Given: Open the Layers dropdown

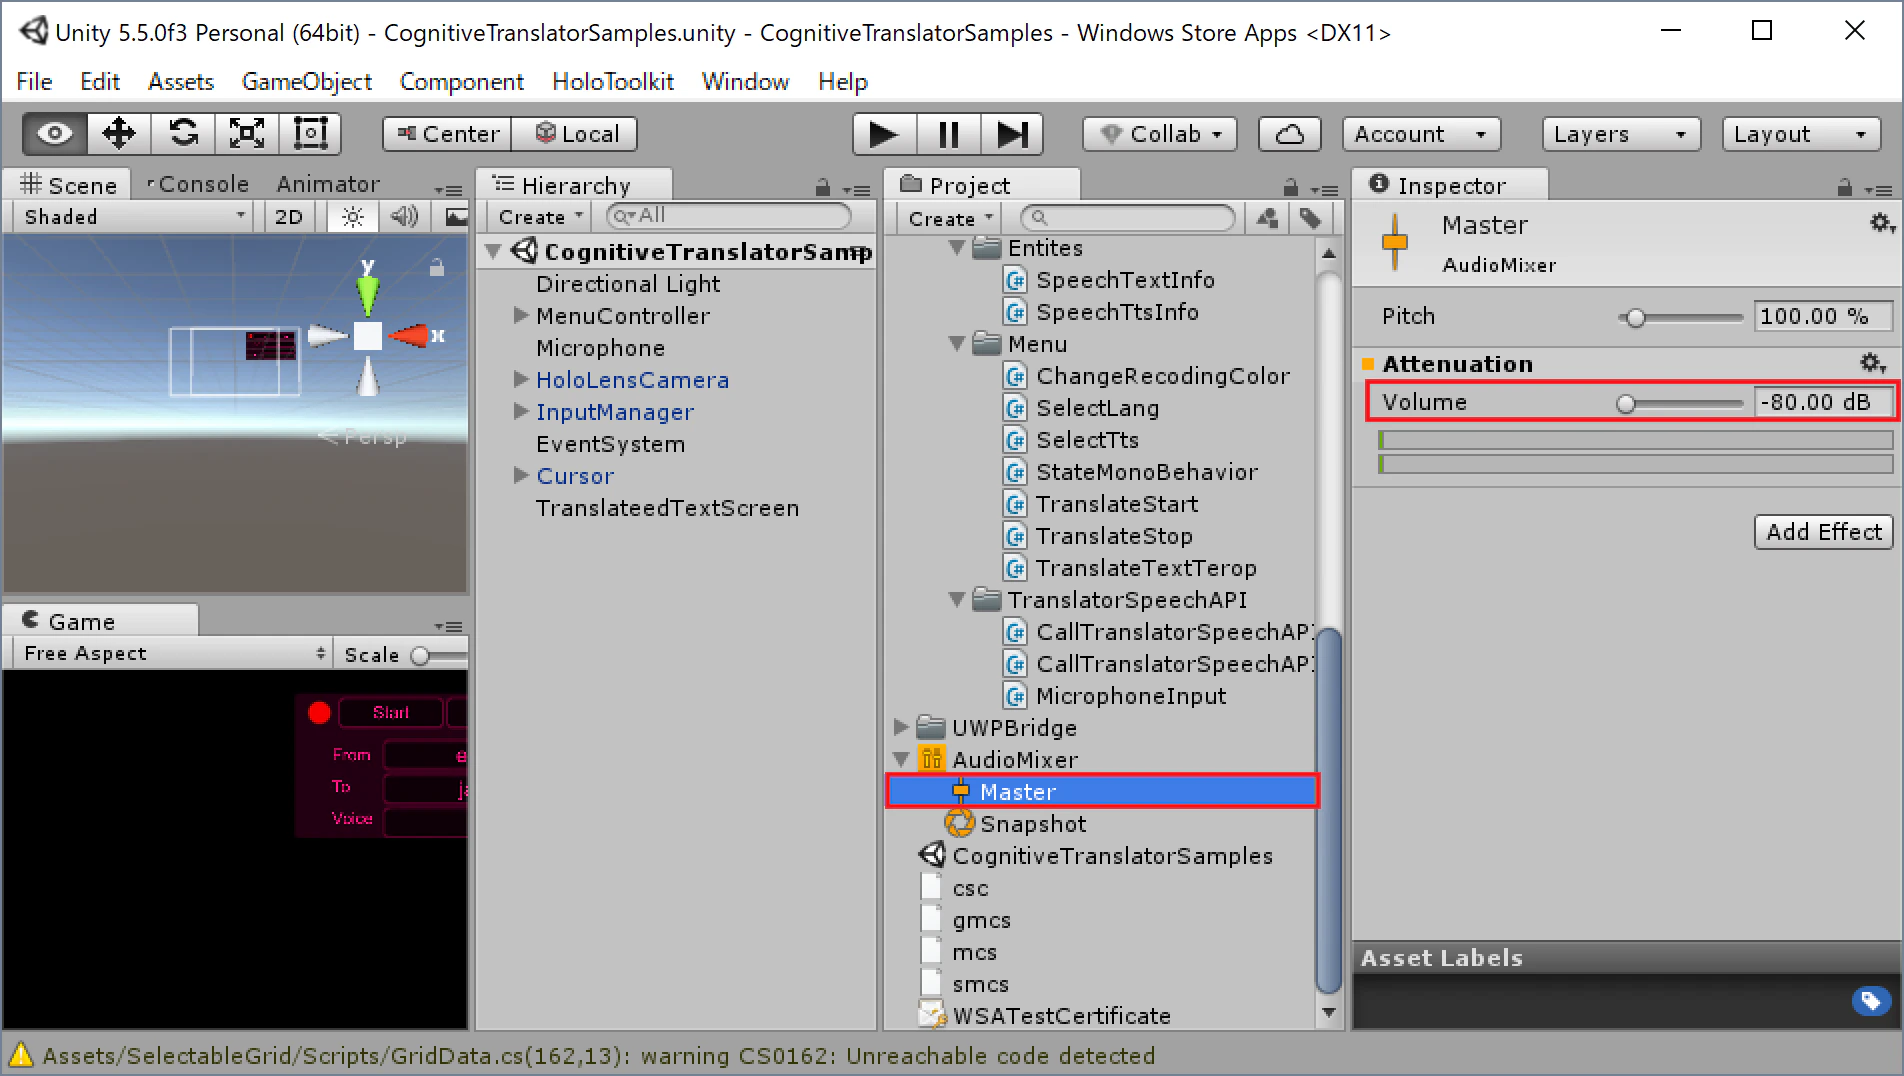Looking at the screenshot, I should (x=1621, y=134).
